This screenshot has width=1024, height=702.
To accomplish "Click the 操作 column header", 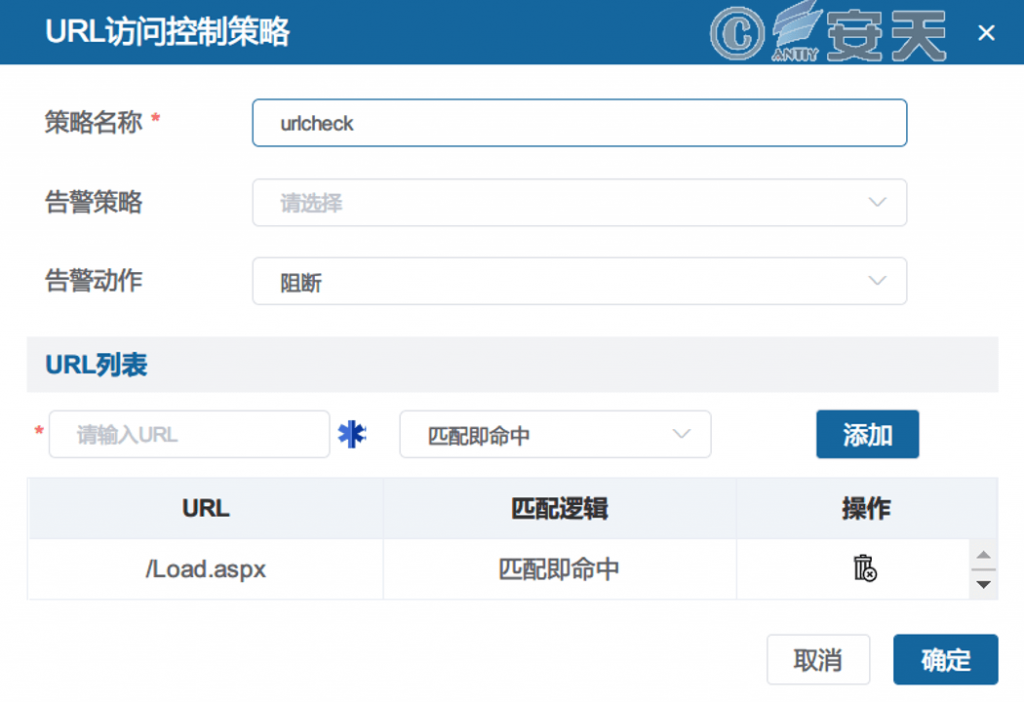I will [865, 508].
